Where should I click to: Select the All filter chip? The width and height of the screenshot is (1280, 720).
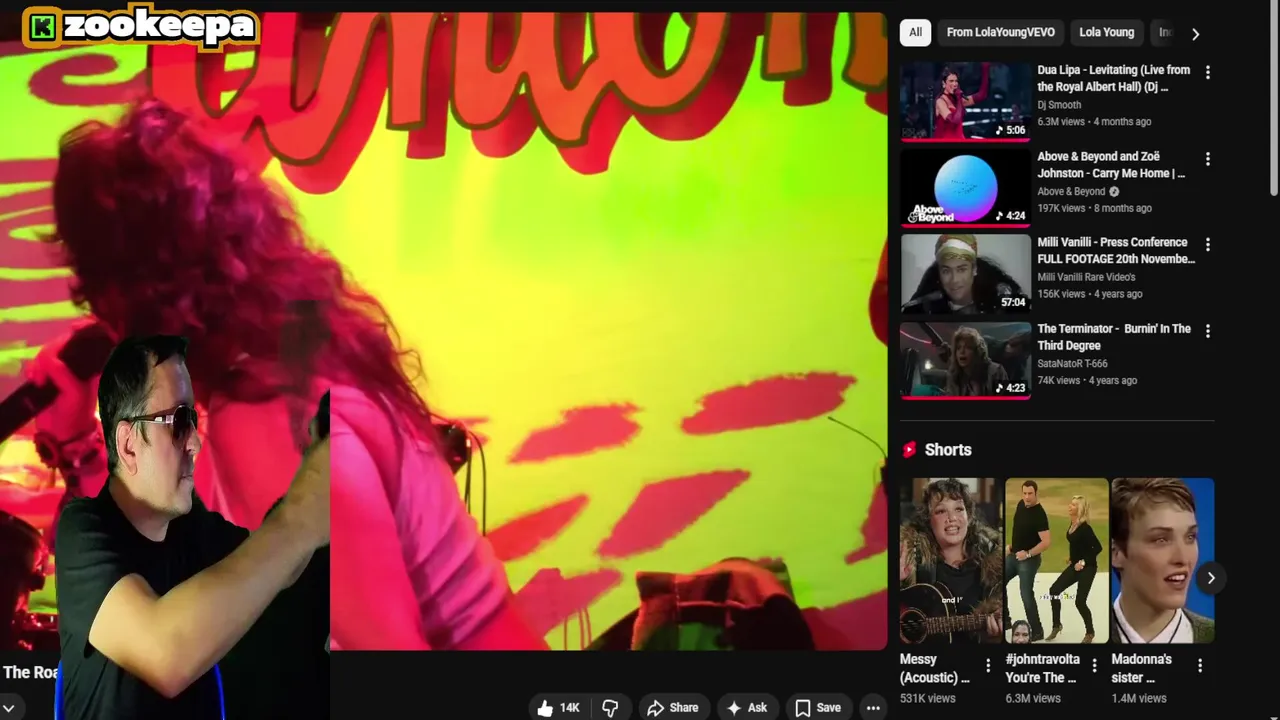point(915,33)
